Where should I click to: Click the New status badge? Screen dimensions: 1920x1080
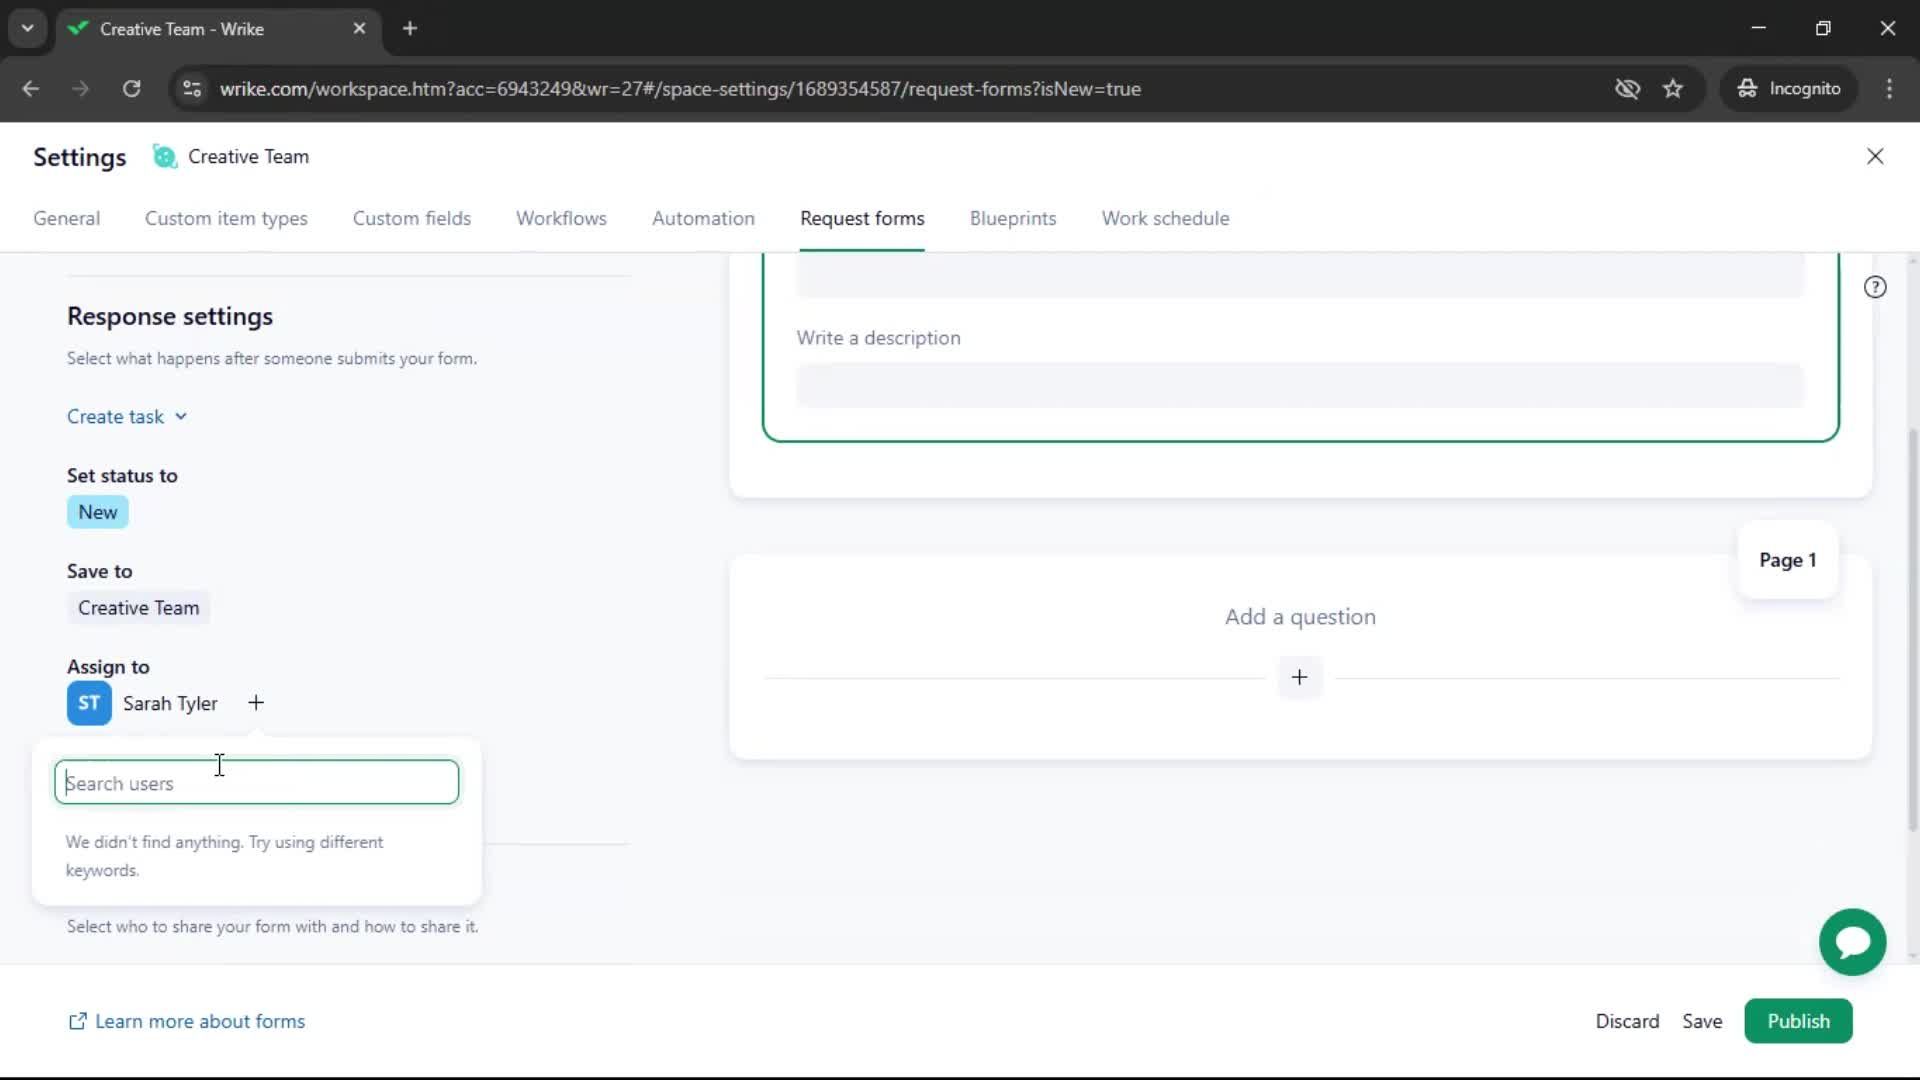[x=98, y=512]
